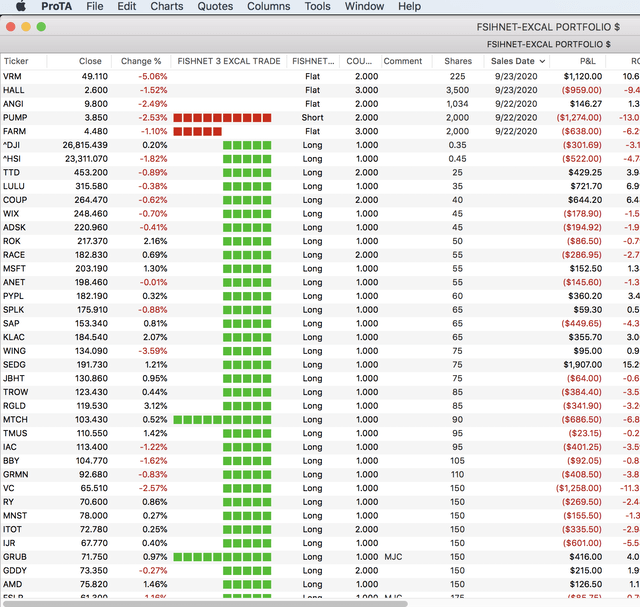Click the FISHNET 3 EXCAL TRADE column header
640x607 pixels.
(x=229, y=61)
